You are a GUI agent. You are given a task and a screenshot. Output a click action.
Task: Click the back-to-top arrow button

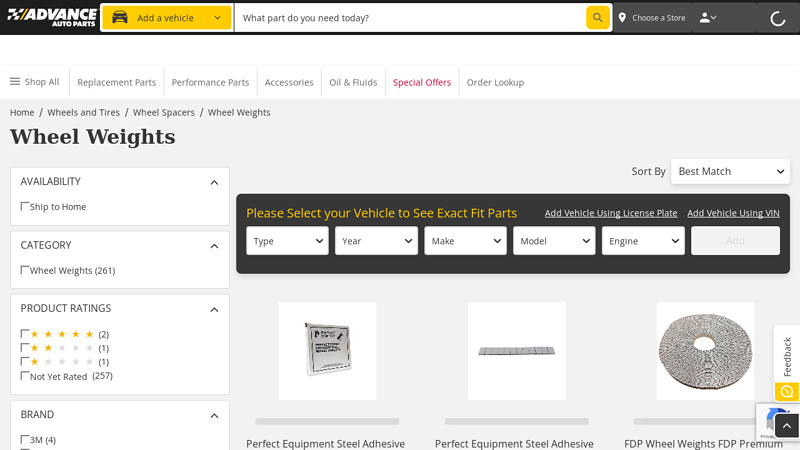[787, 426]
